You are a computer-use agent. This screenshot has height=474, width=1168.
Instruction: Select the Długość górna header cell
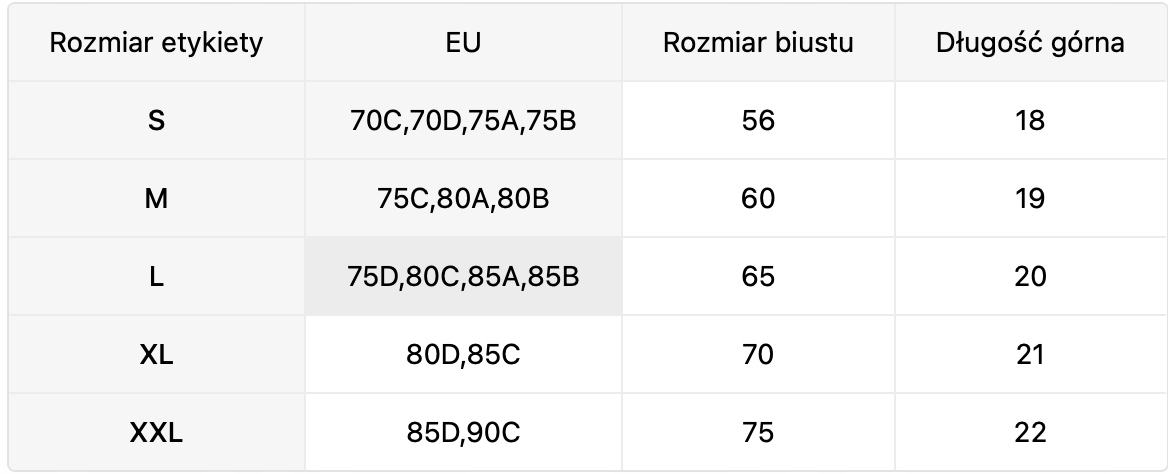pos(1029,44)
